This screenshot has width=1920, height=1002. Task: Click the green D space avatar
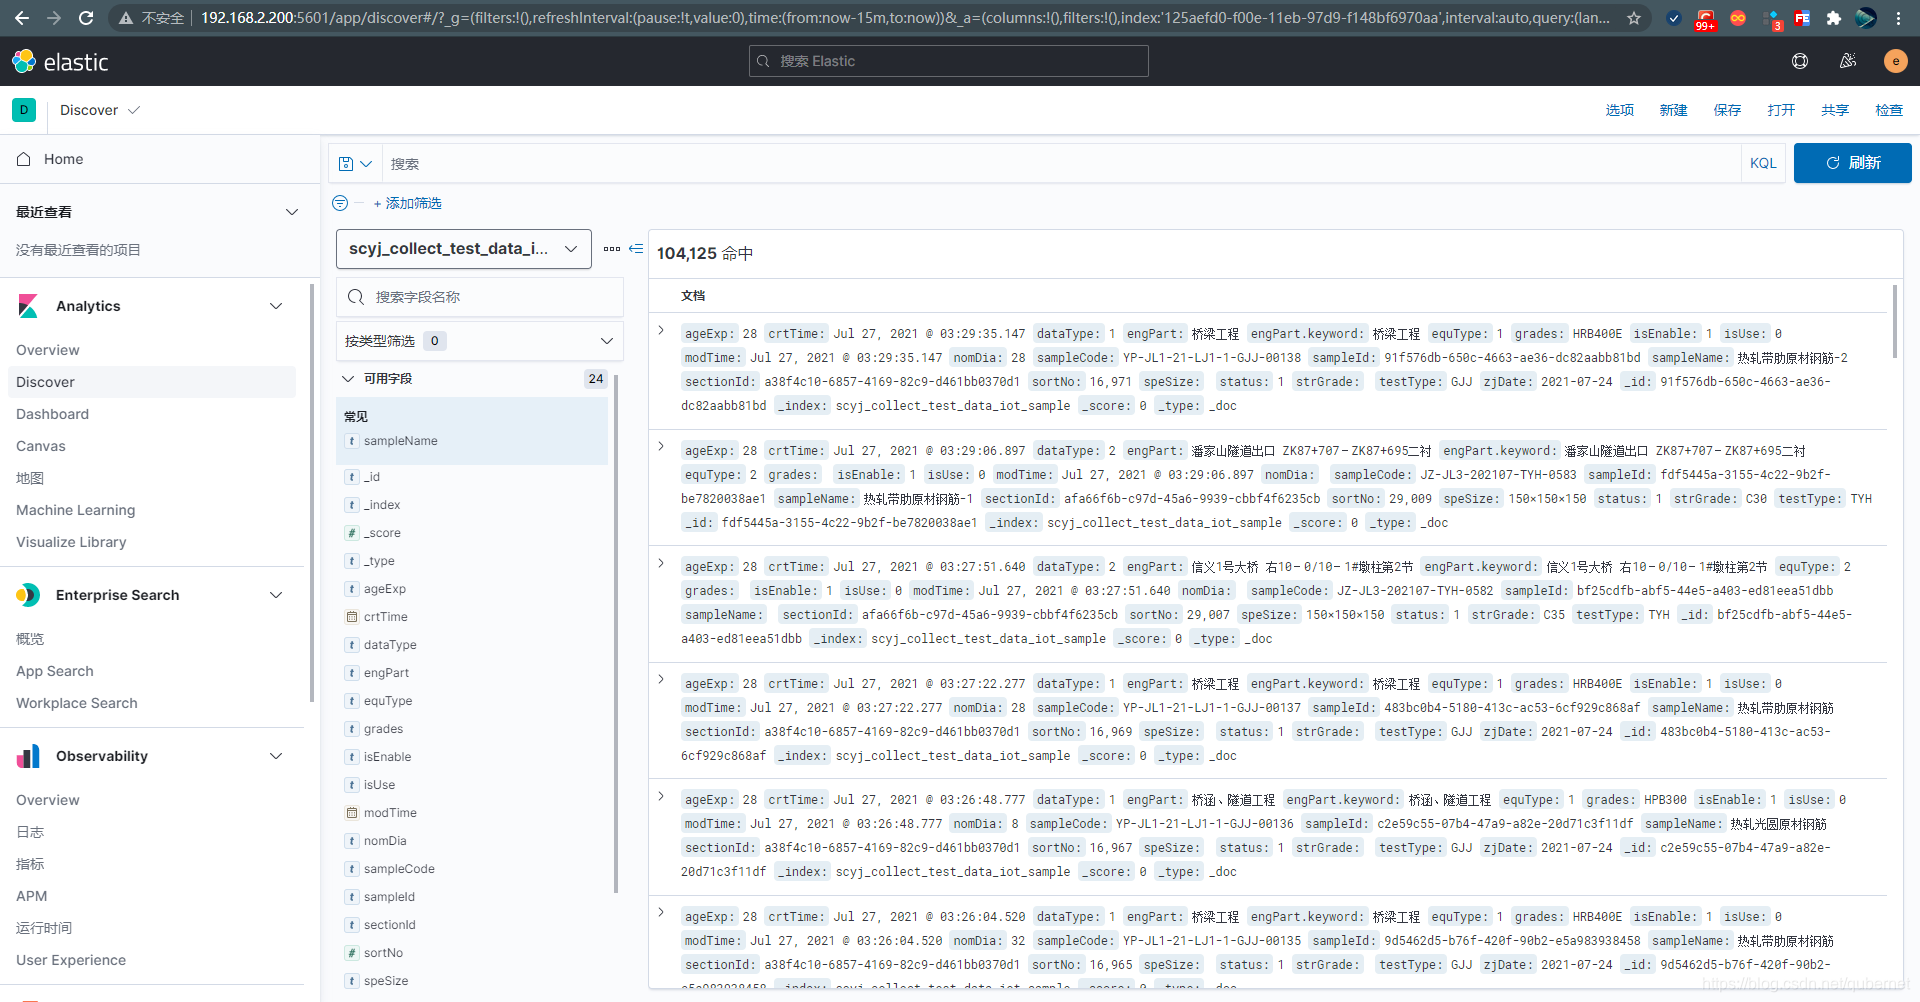coord(24,110)
